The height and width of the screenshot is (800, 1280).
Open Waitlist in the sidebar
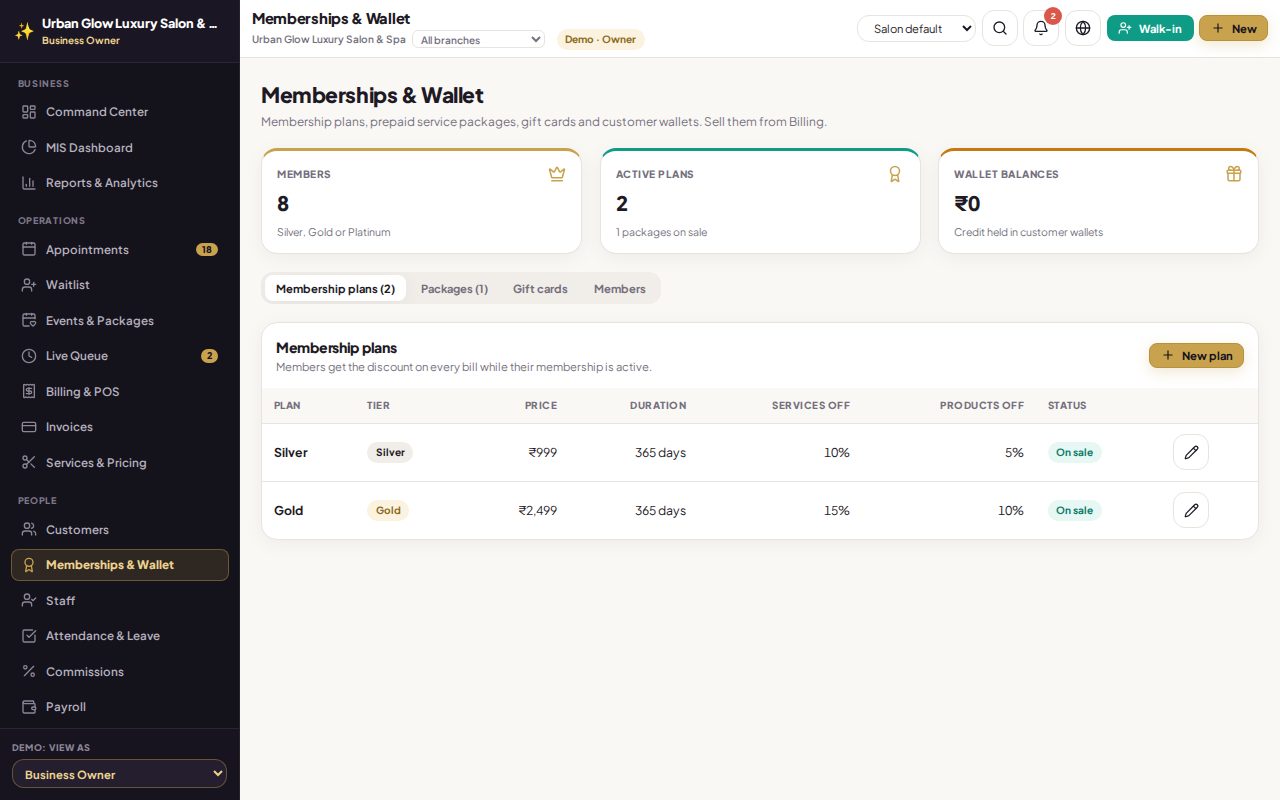[x=120, y=285]
